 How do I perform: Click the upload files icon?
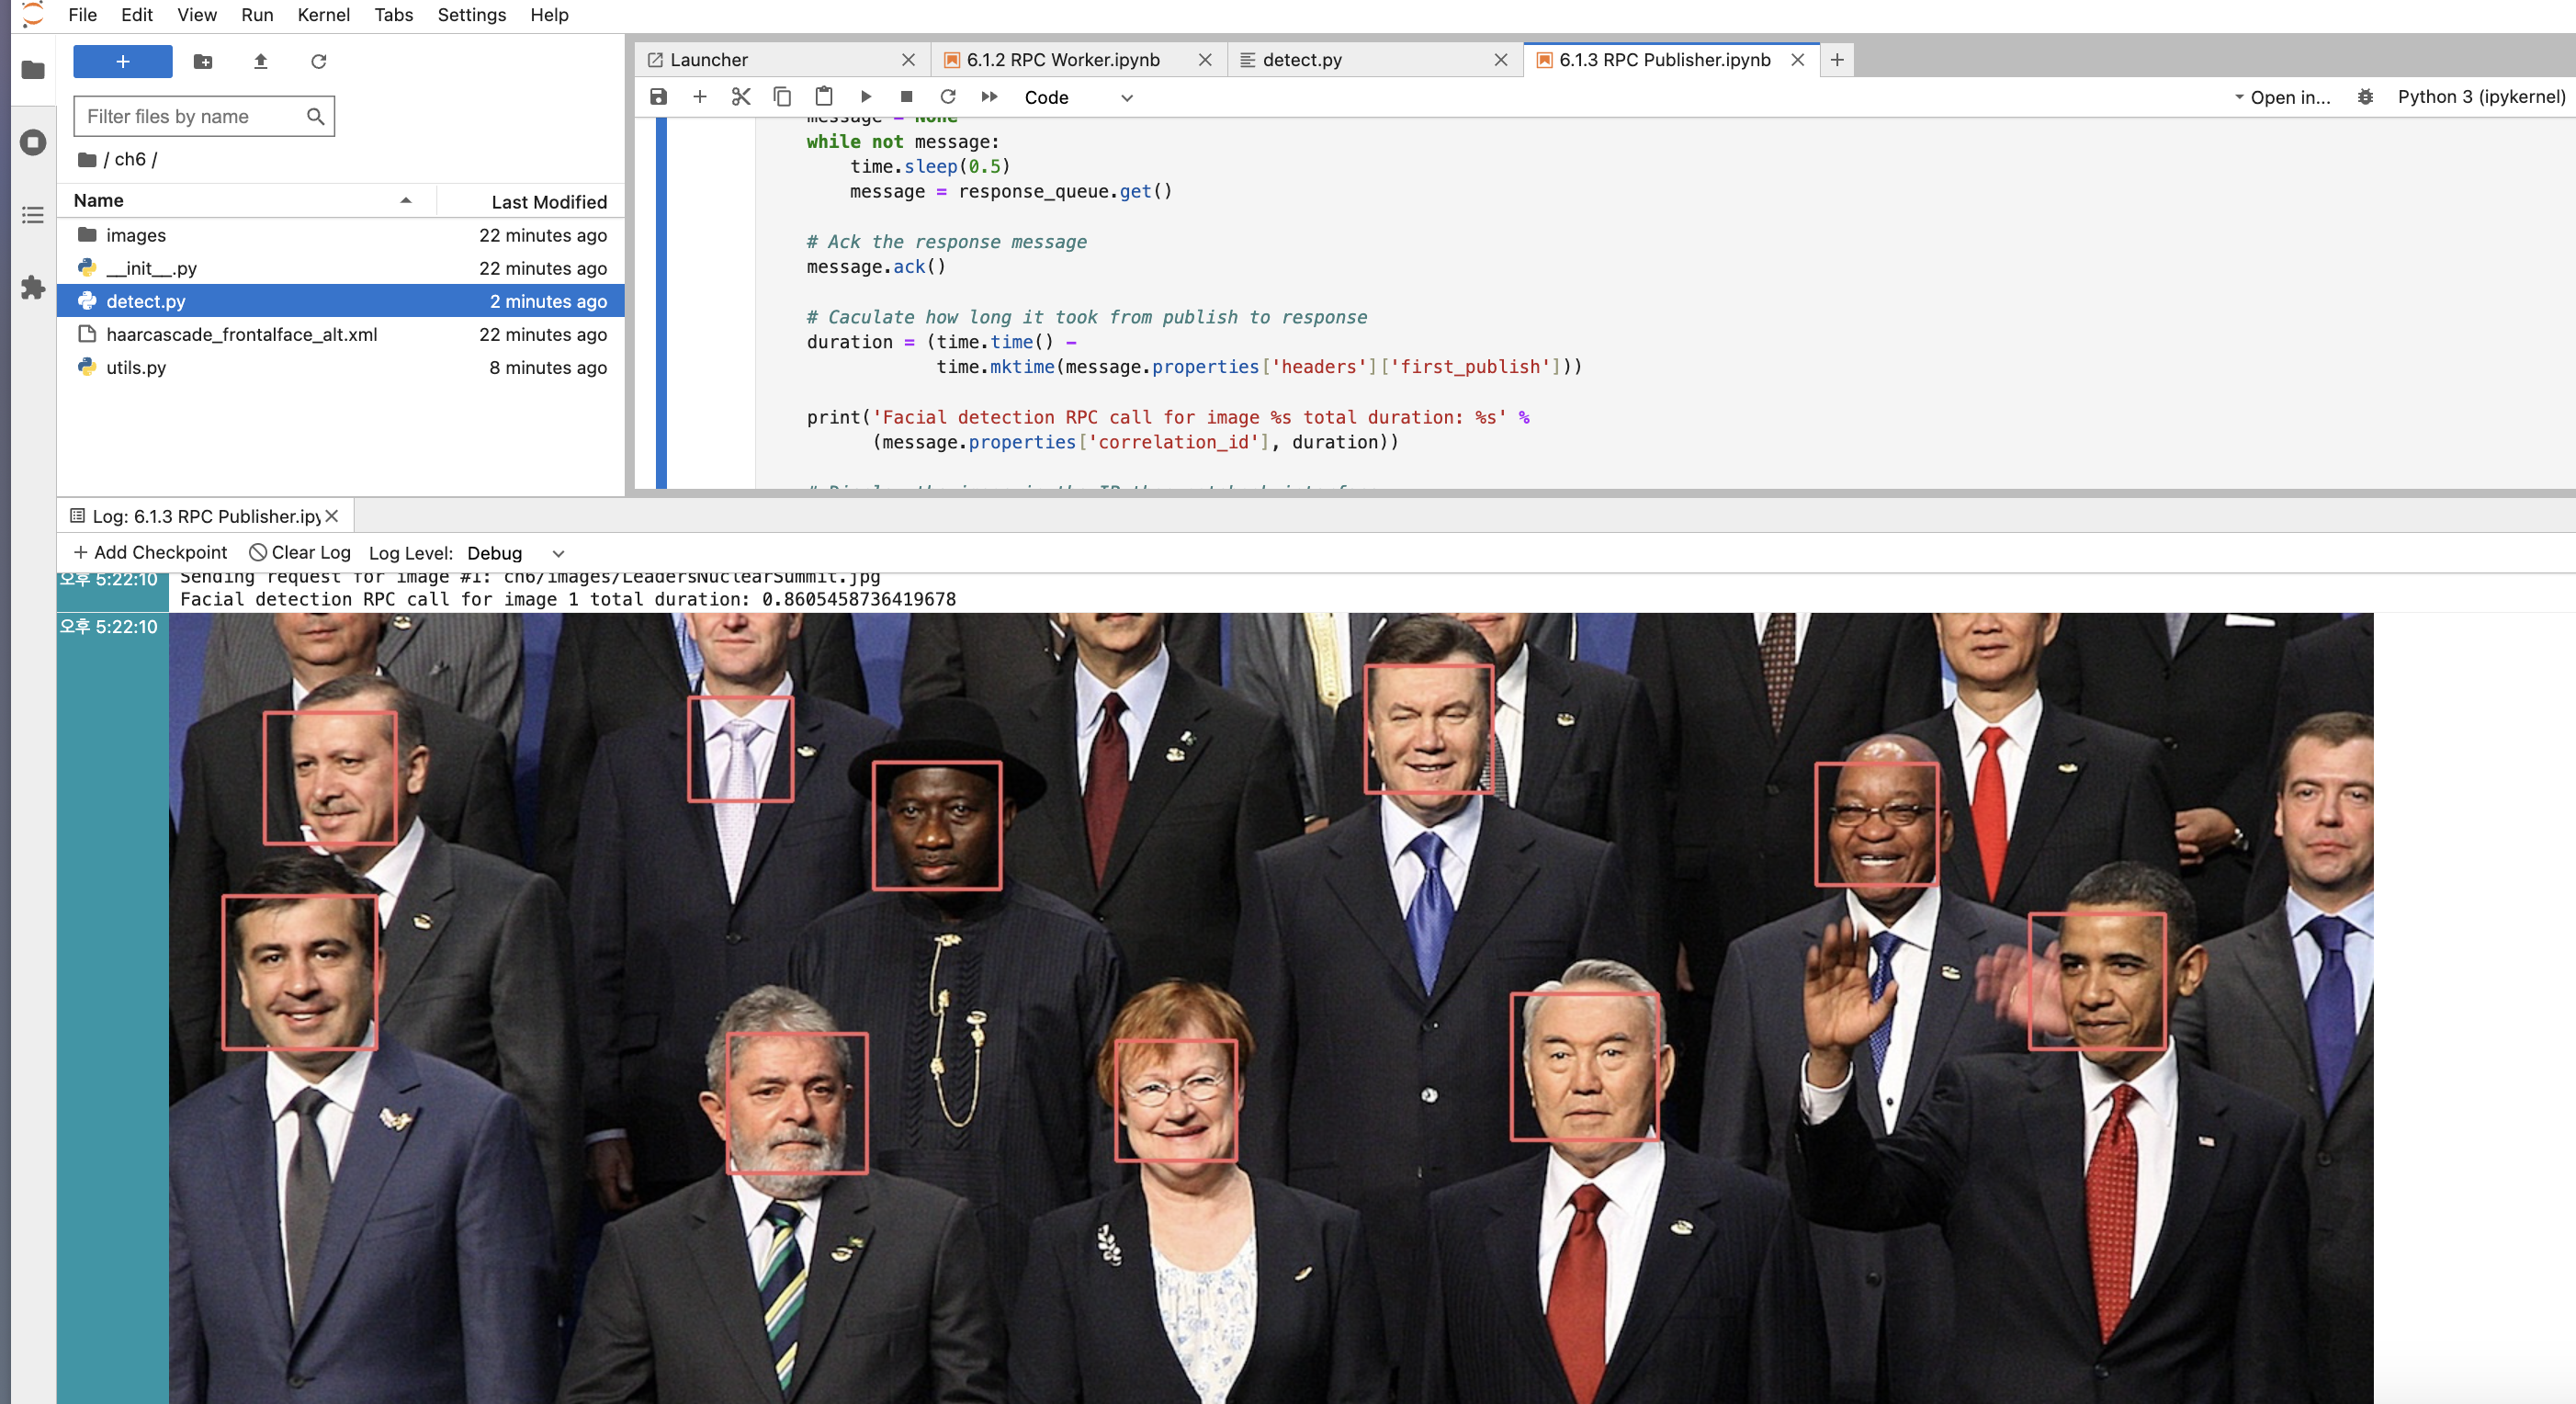click(260, 62)
